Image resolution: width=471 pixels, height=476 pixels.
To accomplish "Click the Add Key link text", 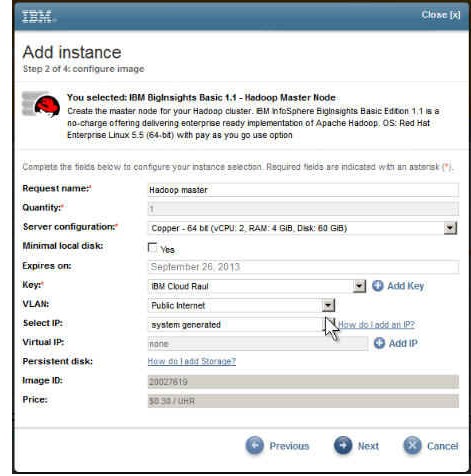I will [406, 286].
